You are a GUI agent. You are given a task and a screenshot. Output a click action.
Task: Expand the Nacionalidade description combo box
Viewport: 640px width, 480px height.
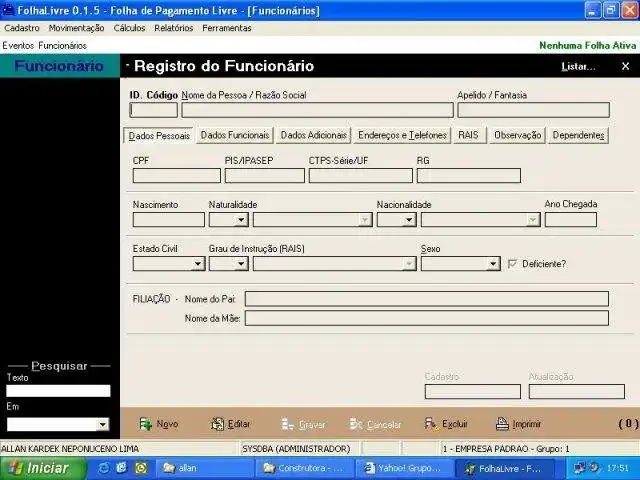coord(533,220)
